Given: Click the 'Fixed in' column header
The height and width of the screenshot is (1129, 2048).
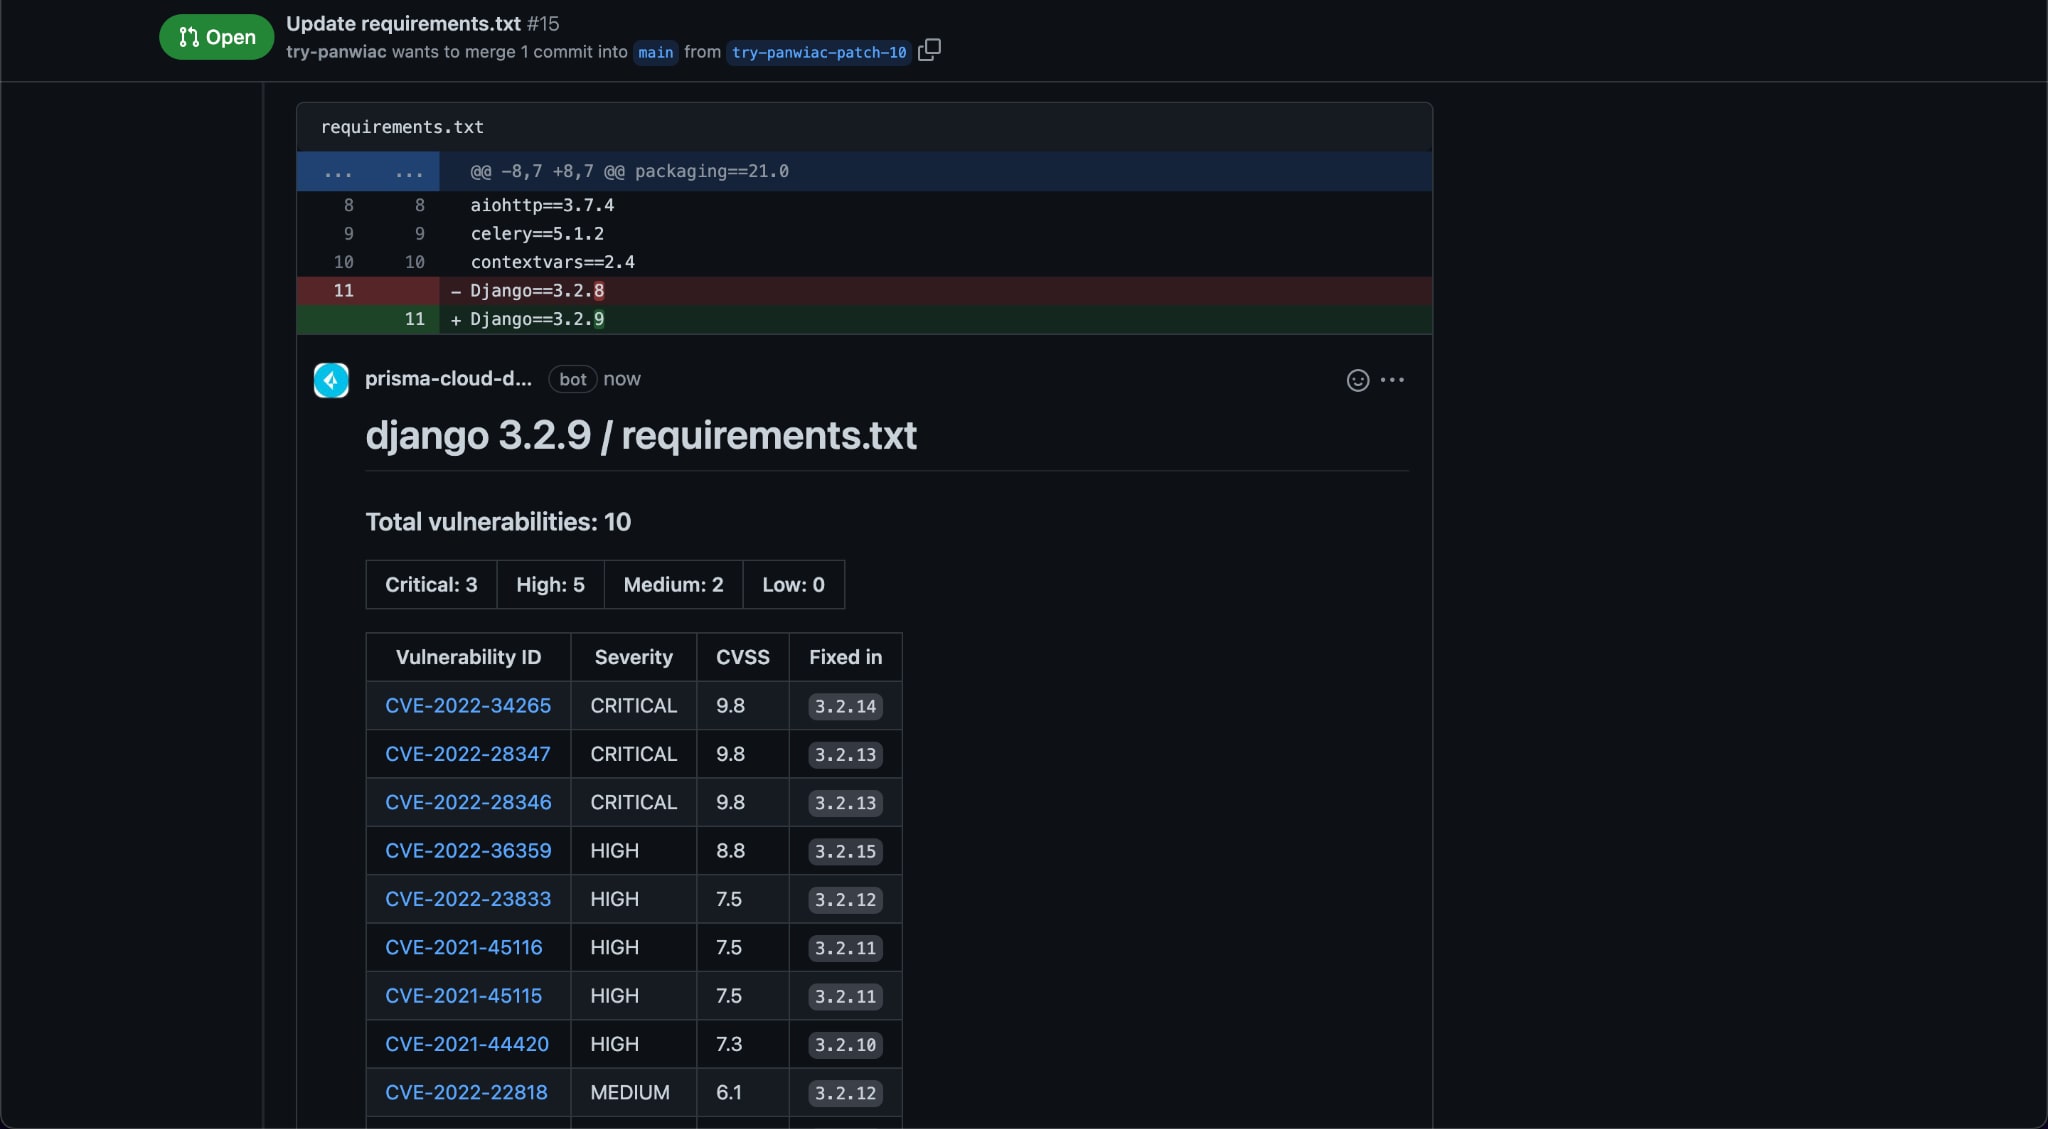Looking at the screenshot, I should click(x=845, y=657).
